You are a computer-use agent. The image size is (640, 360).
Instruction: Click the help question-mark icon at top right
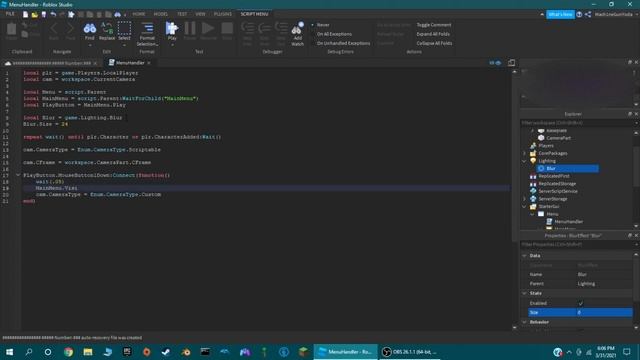tap(579, 14)
